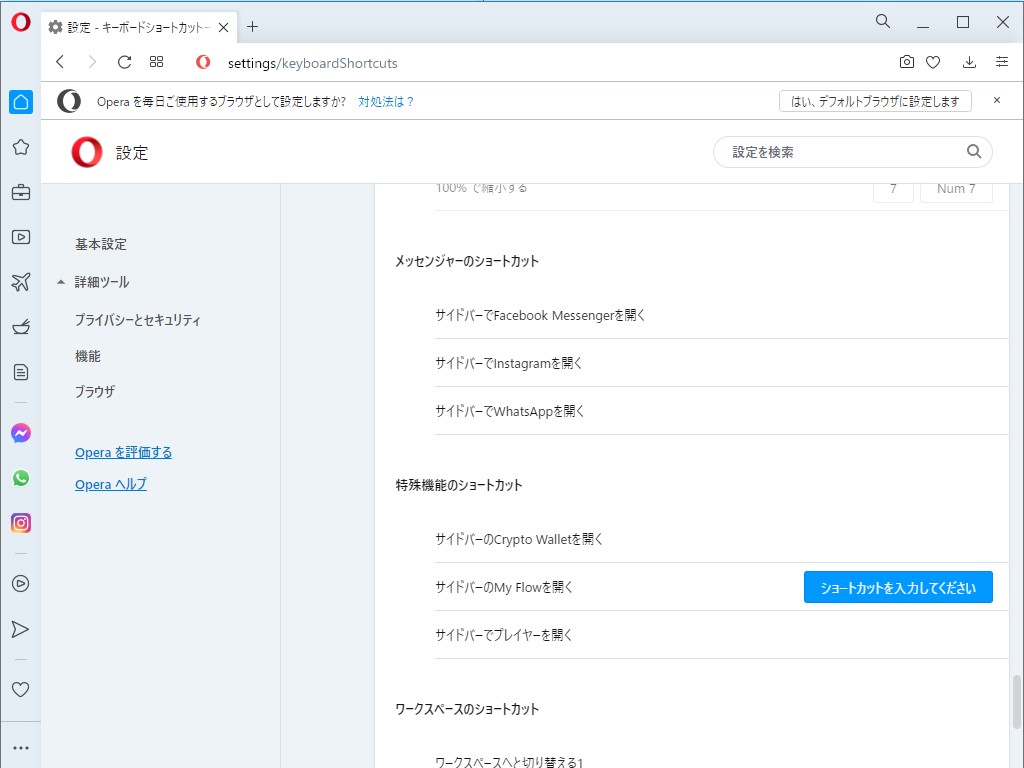
Task: Open the browser search magnifier at top right
Action: [x=882, y=20]
